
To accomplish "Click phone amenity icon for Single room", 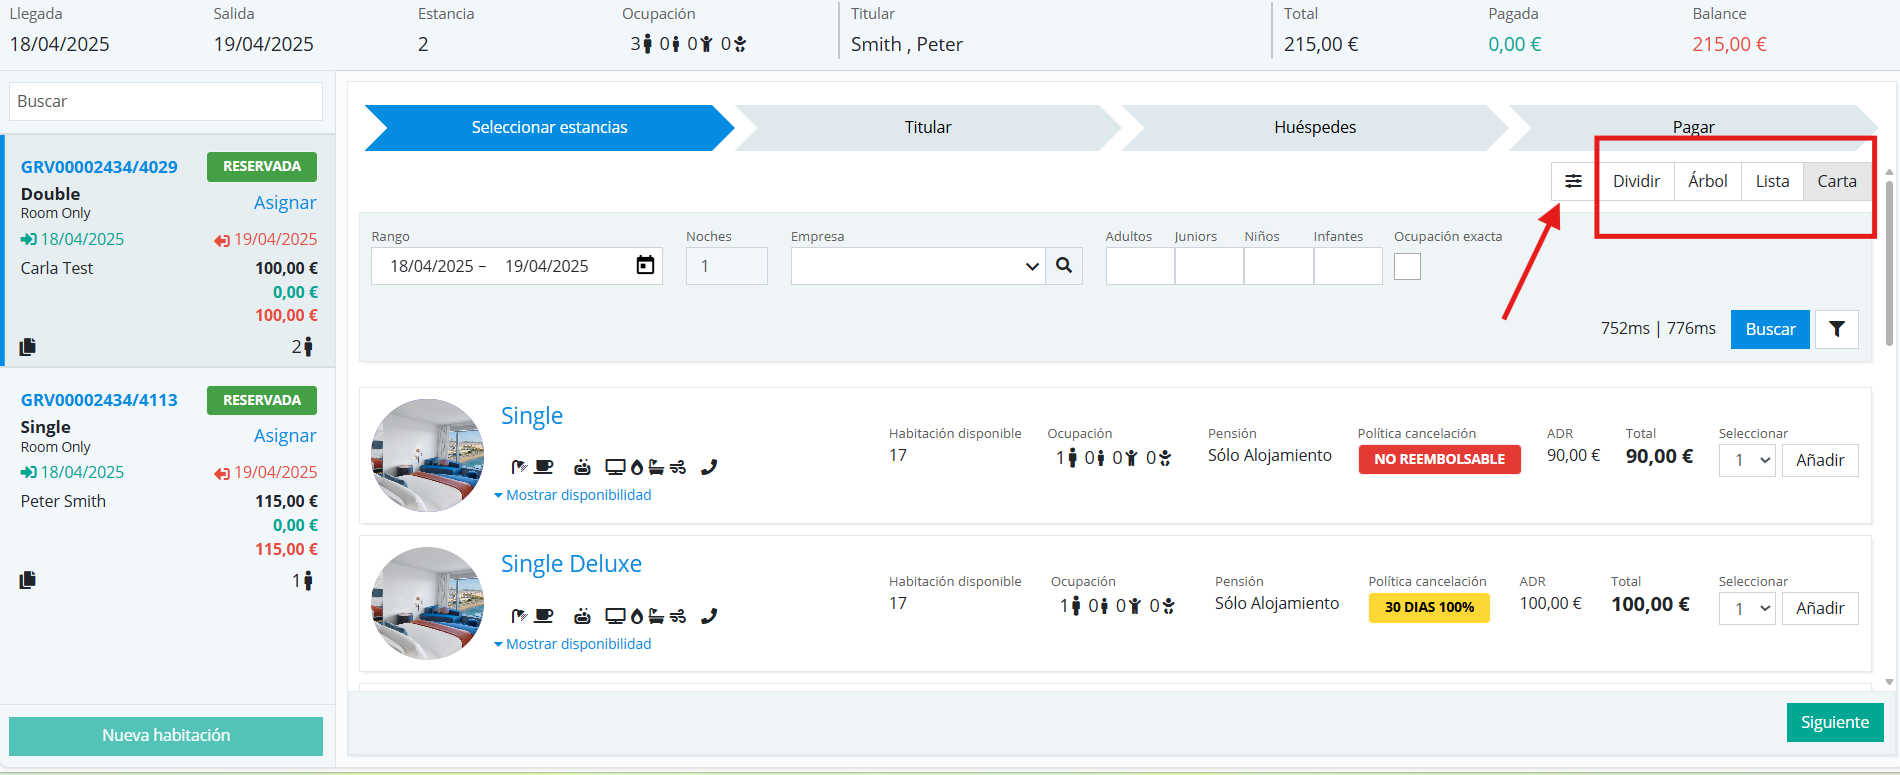I will click(709, 467).
